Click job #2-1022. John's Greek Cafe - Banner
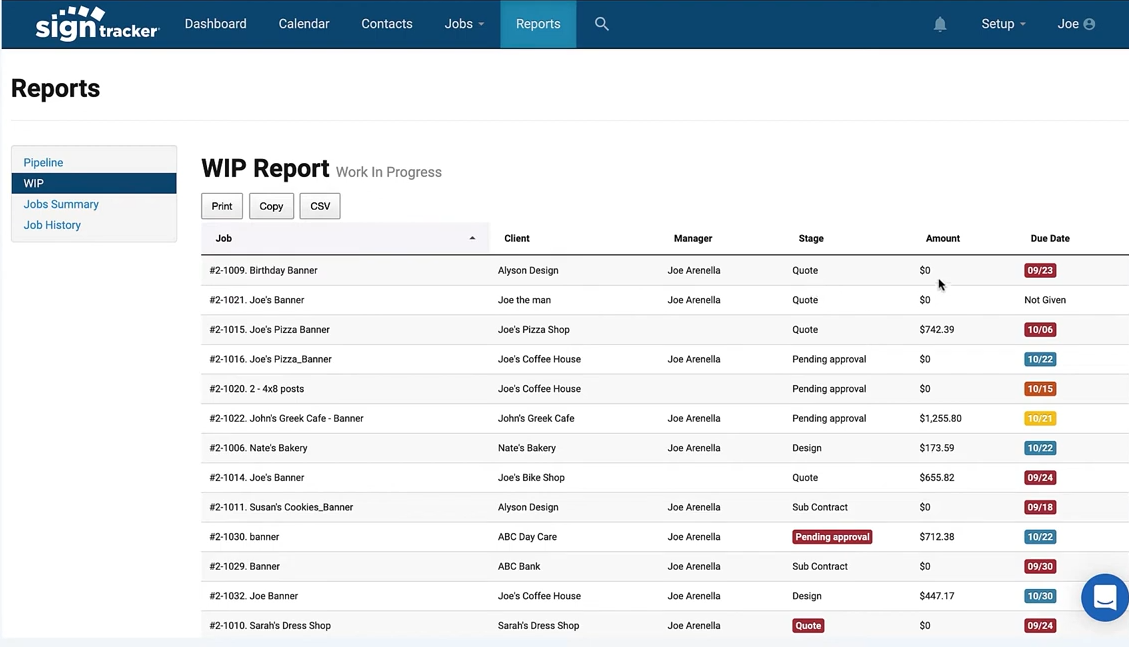1129x647 pixels. click(x=287, y=418)
